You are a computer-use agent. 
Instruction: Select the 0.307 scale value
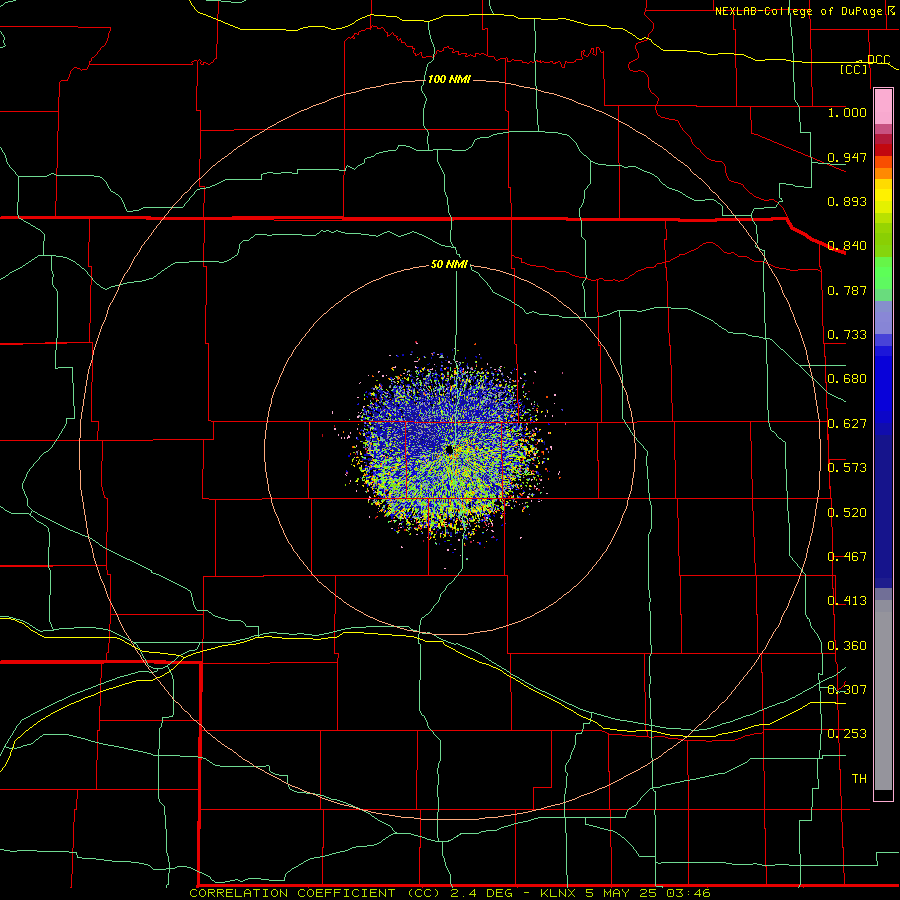(x=847, y=690)
